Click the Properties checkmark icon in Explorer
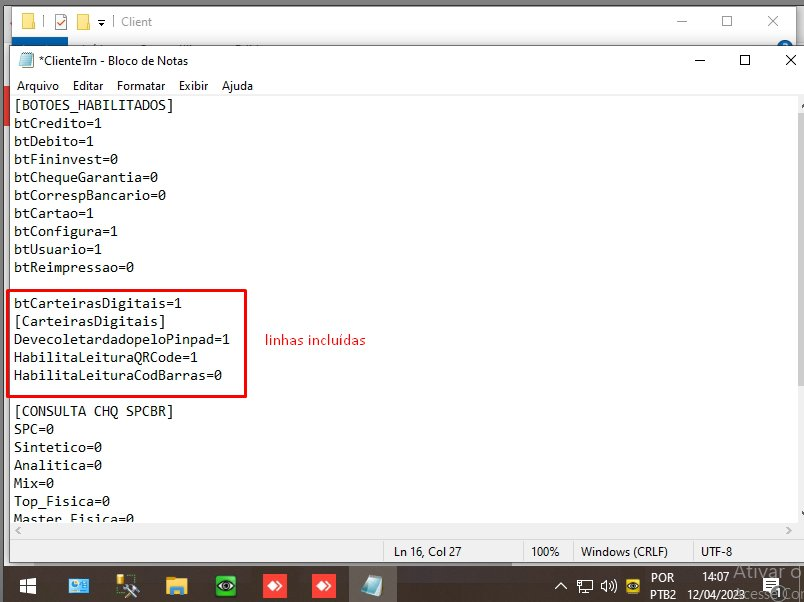This screenshot has height=602, width=804. (x=61, y=21)
